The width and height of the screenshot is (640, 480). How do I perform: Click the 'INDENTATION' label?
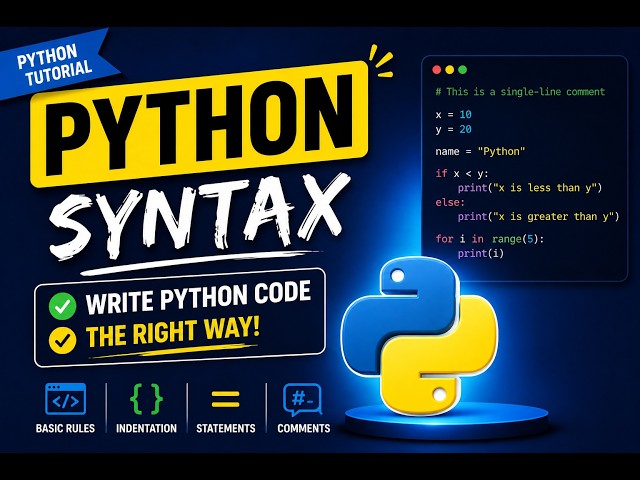coord(146,428)
